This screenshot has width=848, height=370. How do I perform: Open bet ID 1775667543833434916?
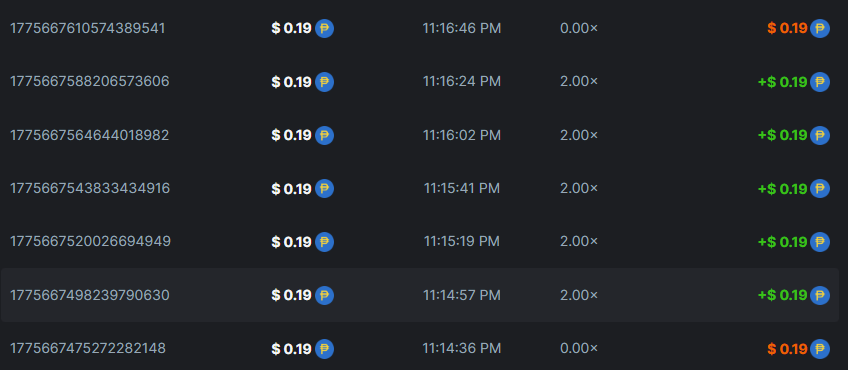90,188
